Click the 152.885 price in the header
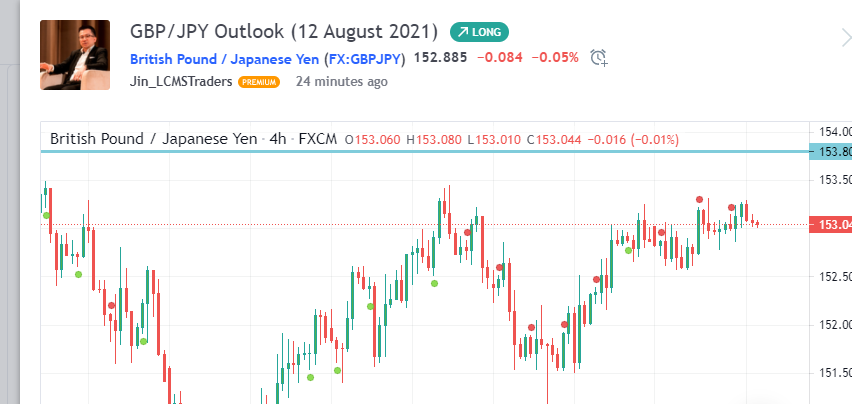 coord(440,57)
